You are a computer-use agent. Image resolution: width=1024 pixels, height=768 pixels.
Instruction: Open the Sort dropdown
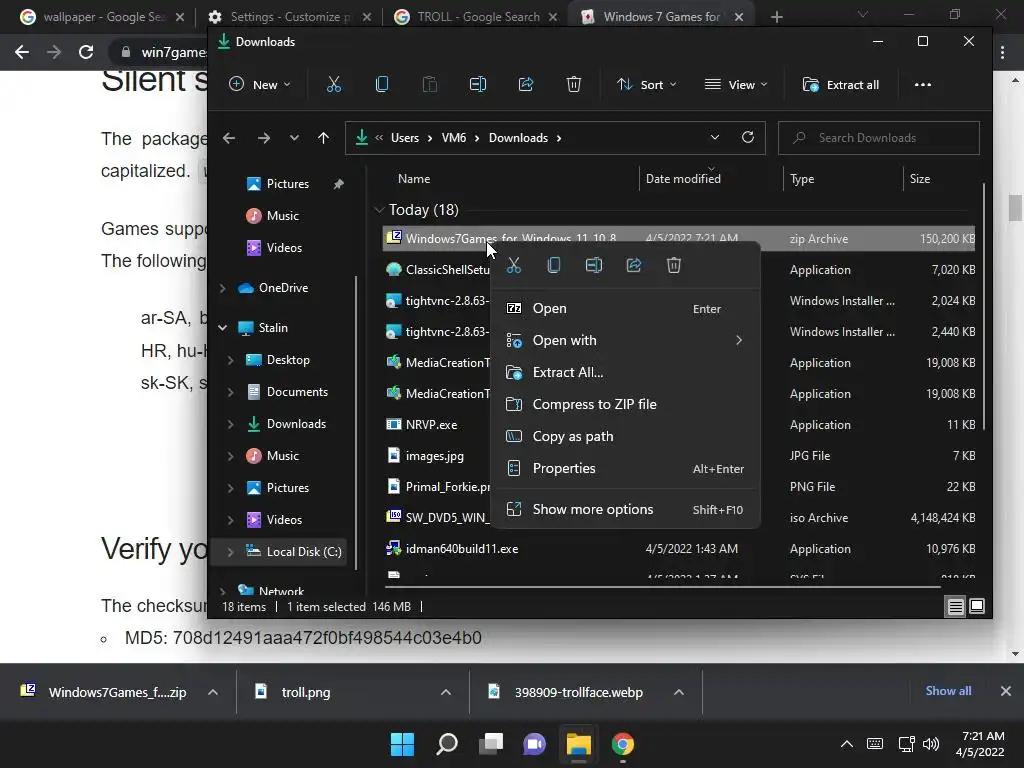[x=647, y=84]
